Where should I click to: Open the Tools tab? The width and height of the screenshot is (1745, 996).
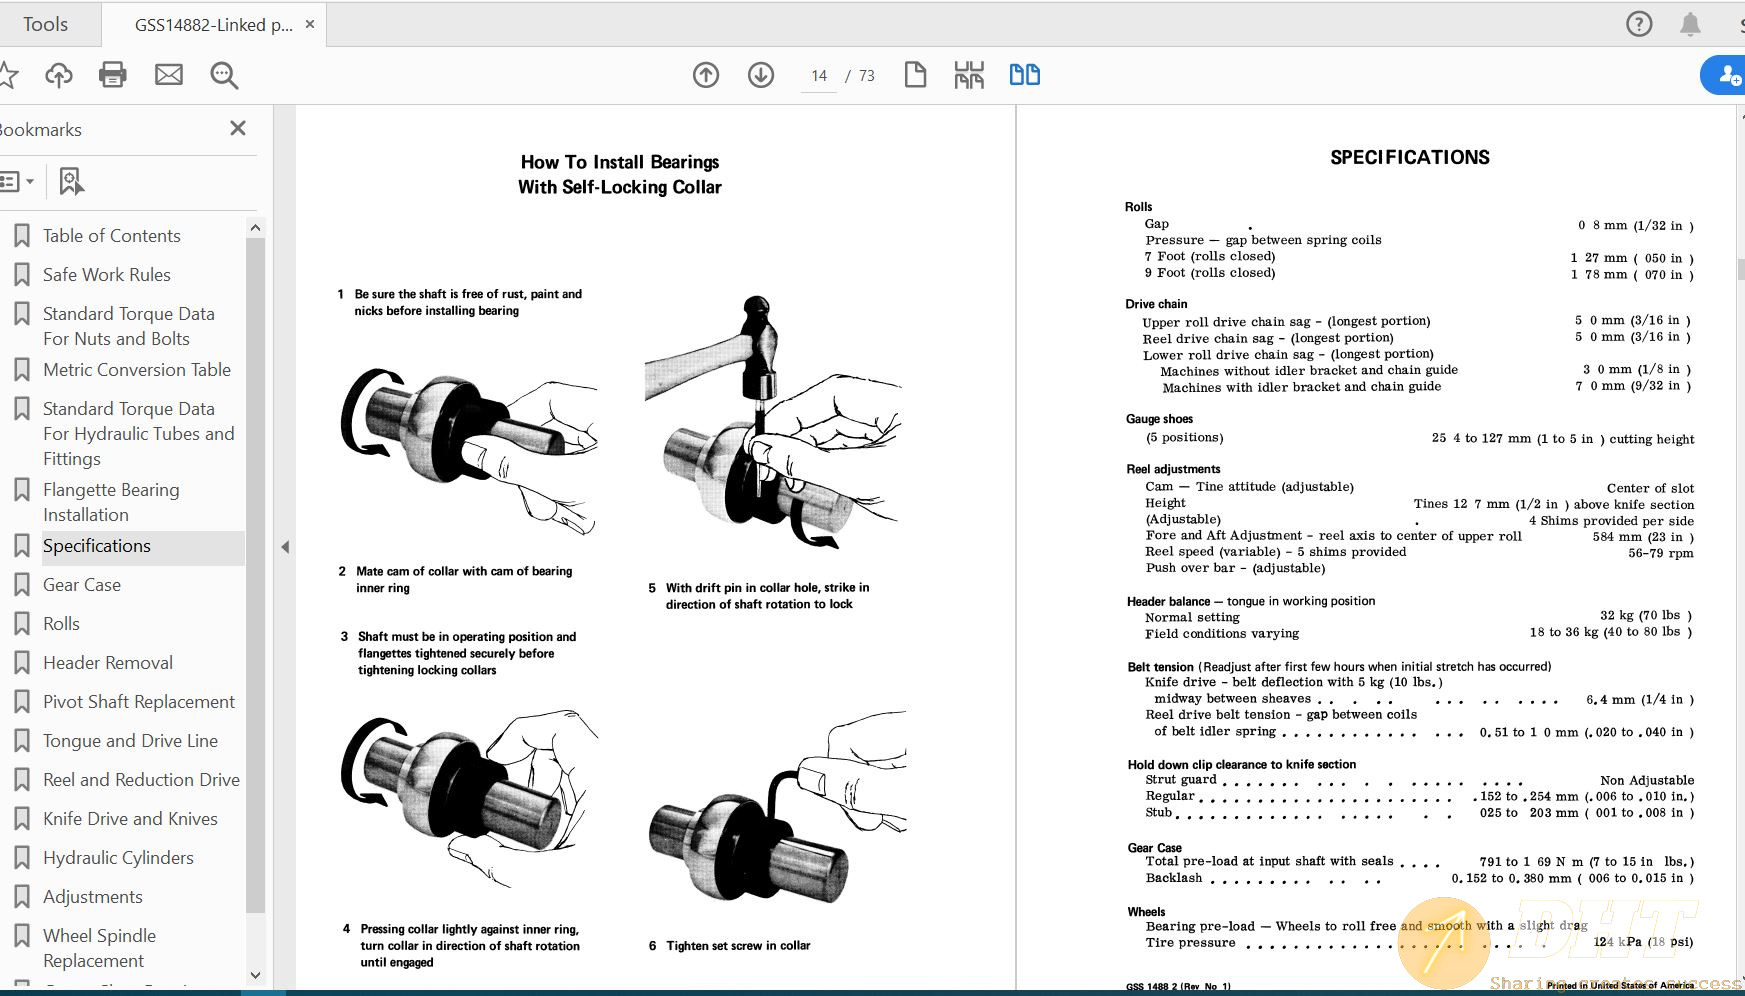(x=46, y=24)
